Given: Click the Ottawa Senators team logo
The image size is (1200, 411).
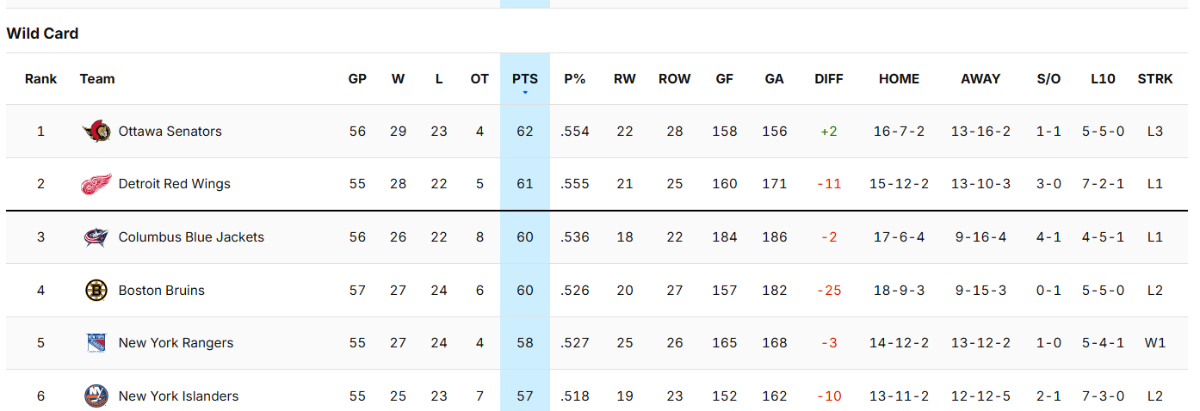Looking at the screenshot, I should click(x=96, y=131).
